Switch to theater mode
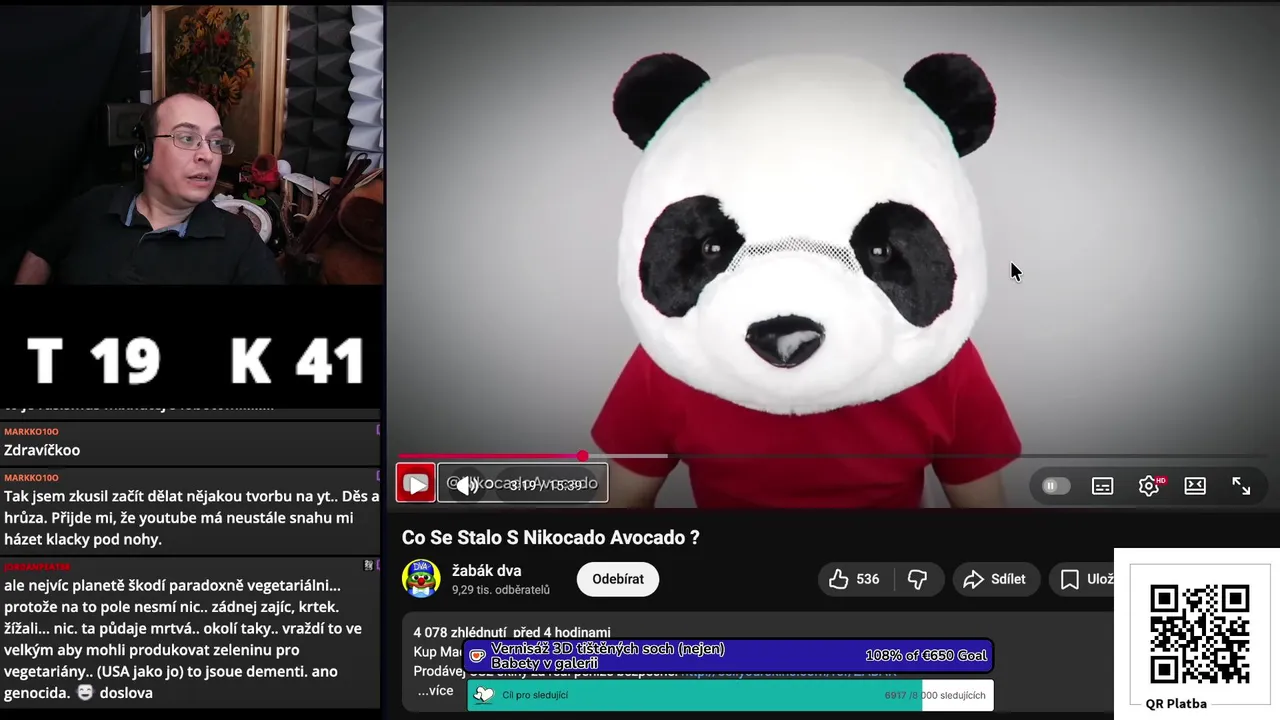Screen dimensions: 1280x720 (1195, 486)
